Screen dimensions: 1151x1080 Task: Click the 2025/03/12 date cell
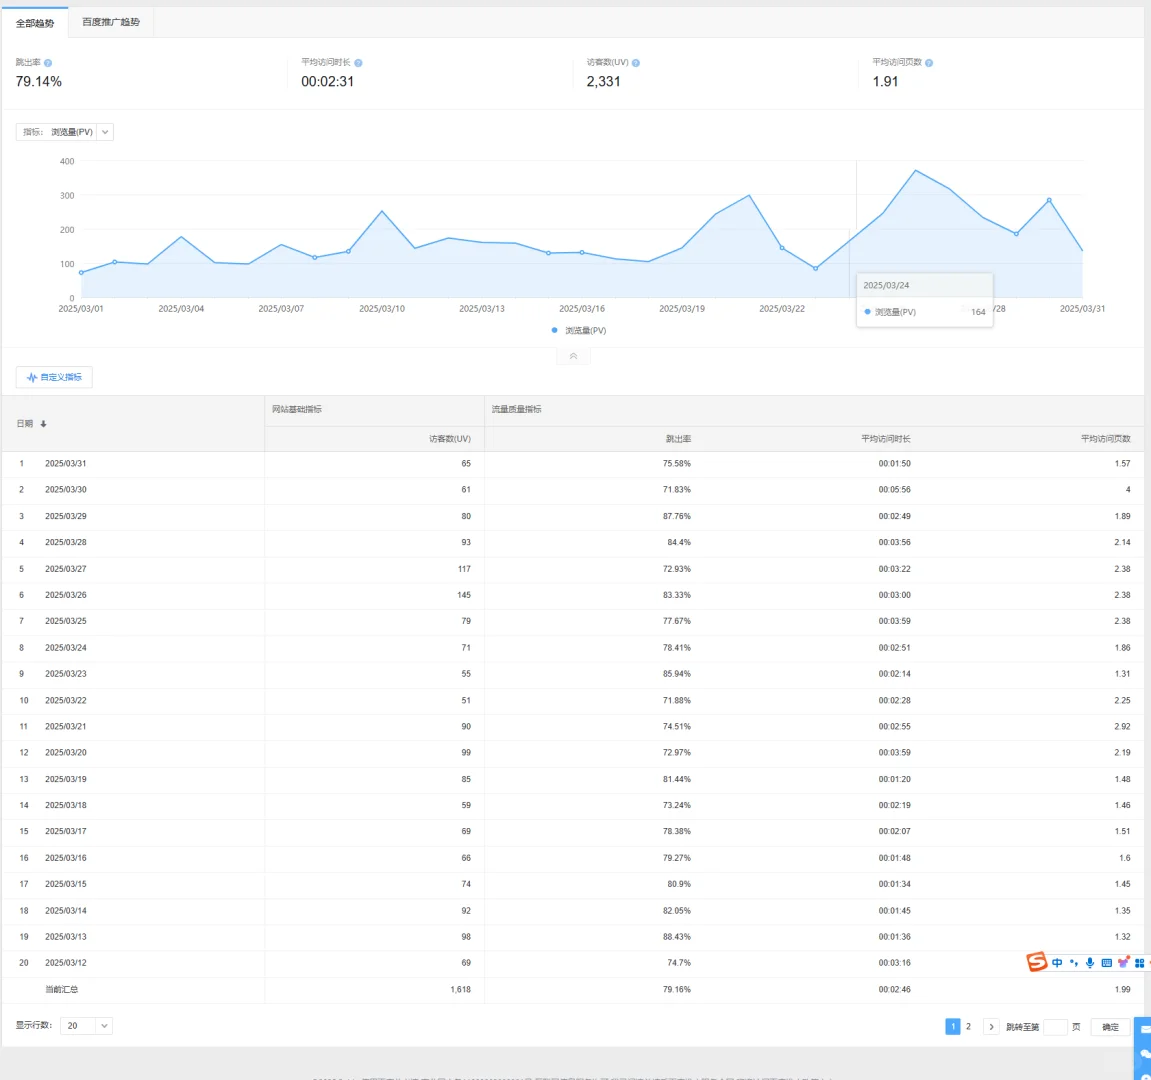coord(65,963)
